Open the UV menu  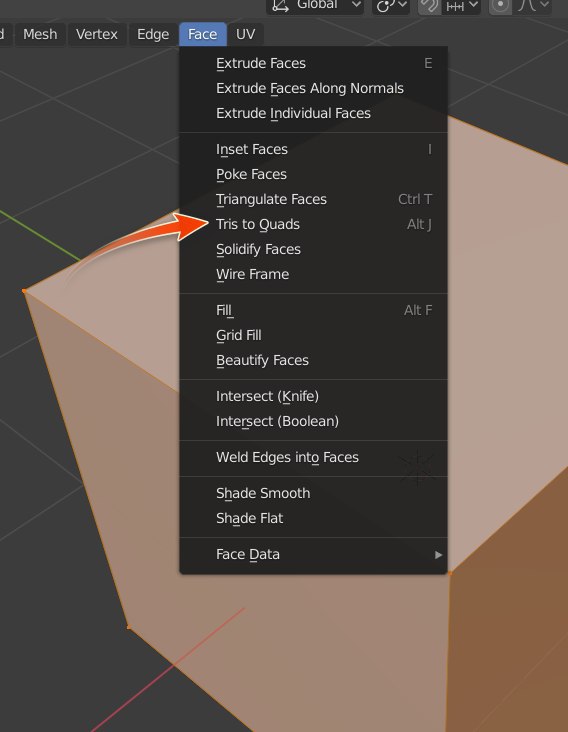click(x=245, y=35)
